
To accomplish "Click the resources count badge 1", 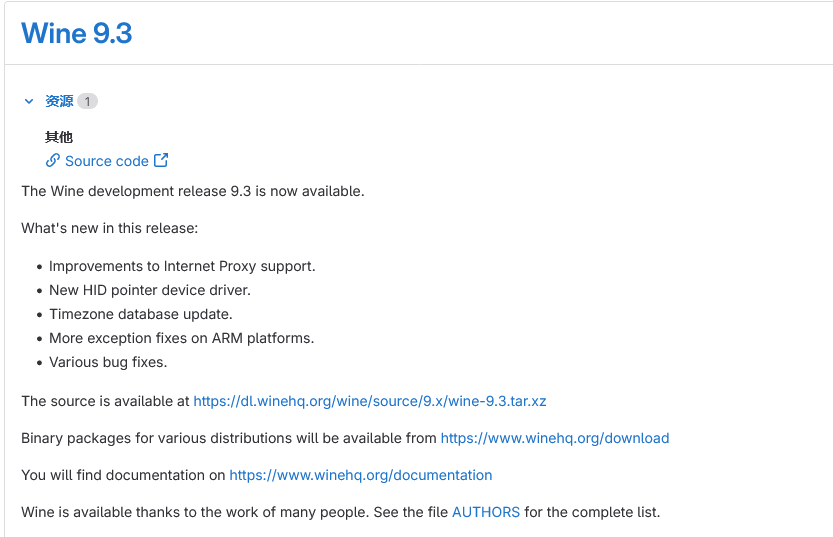I will 87,101.
